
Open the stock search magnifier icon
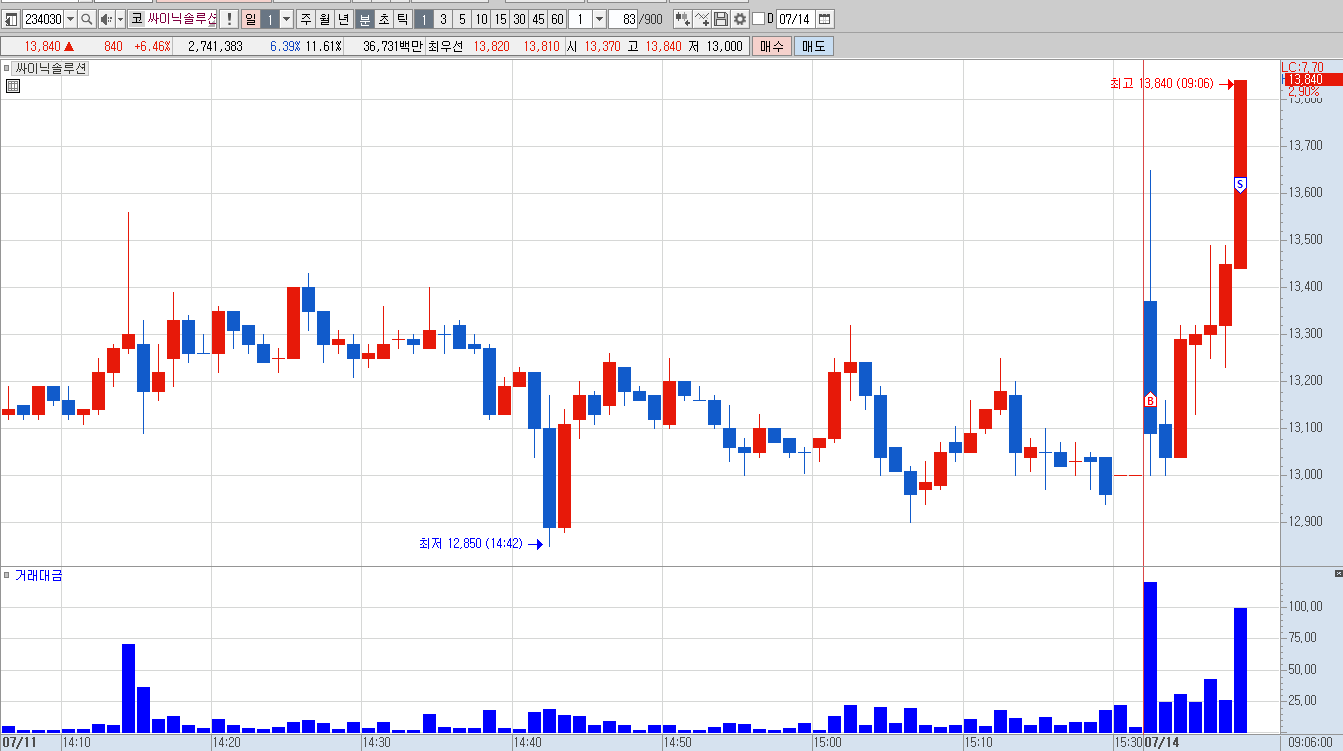[x=87, y=19]
